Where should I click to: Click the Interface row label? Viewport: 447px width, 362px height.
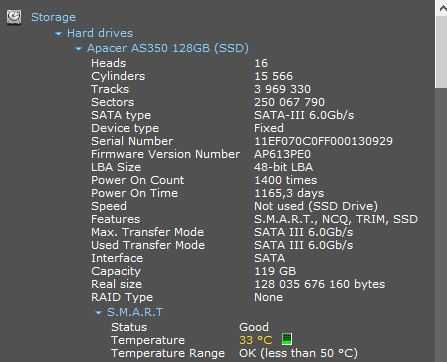[117, 258]
